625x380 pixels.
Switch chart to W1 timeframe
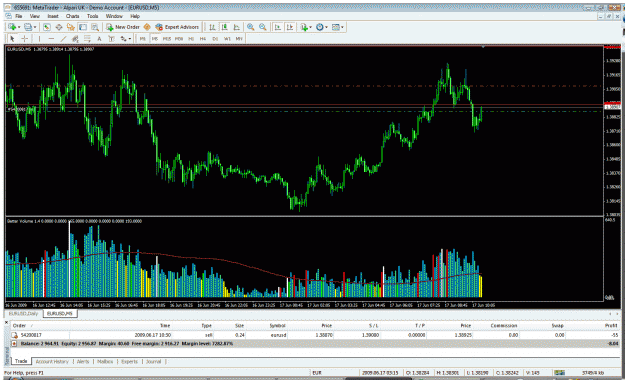pyautogui.click(x=227, y=39)
